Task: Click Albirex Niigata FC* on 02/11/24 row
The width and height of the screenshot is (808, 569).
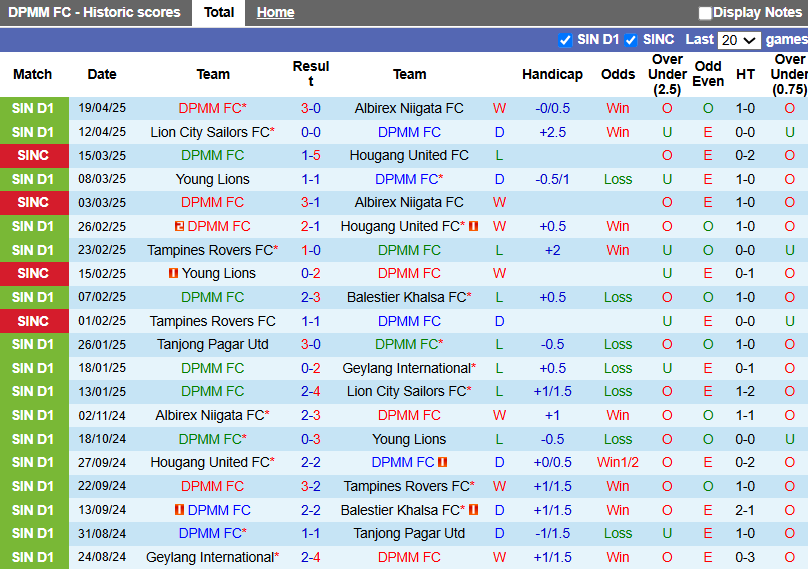Action: pyautogui.click(x=212, y=415)
